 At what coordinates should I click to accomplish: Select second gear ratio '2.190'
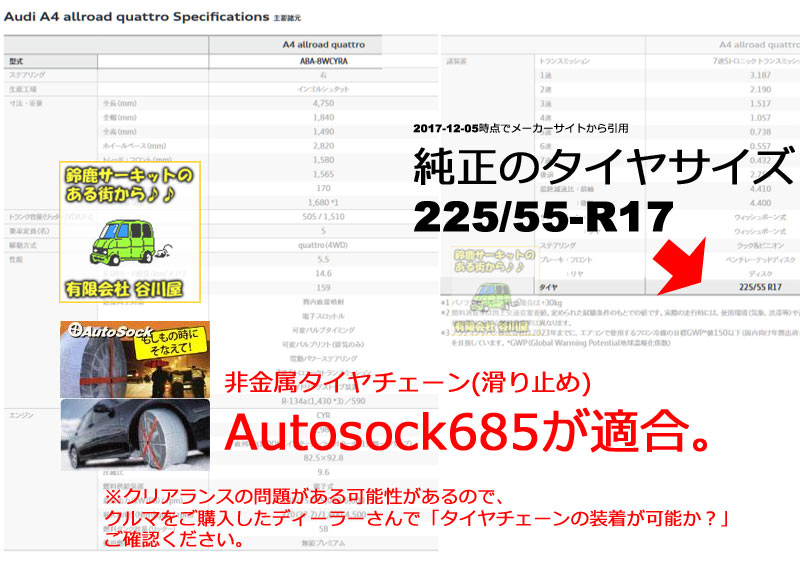tap(760, 89)
